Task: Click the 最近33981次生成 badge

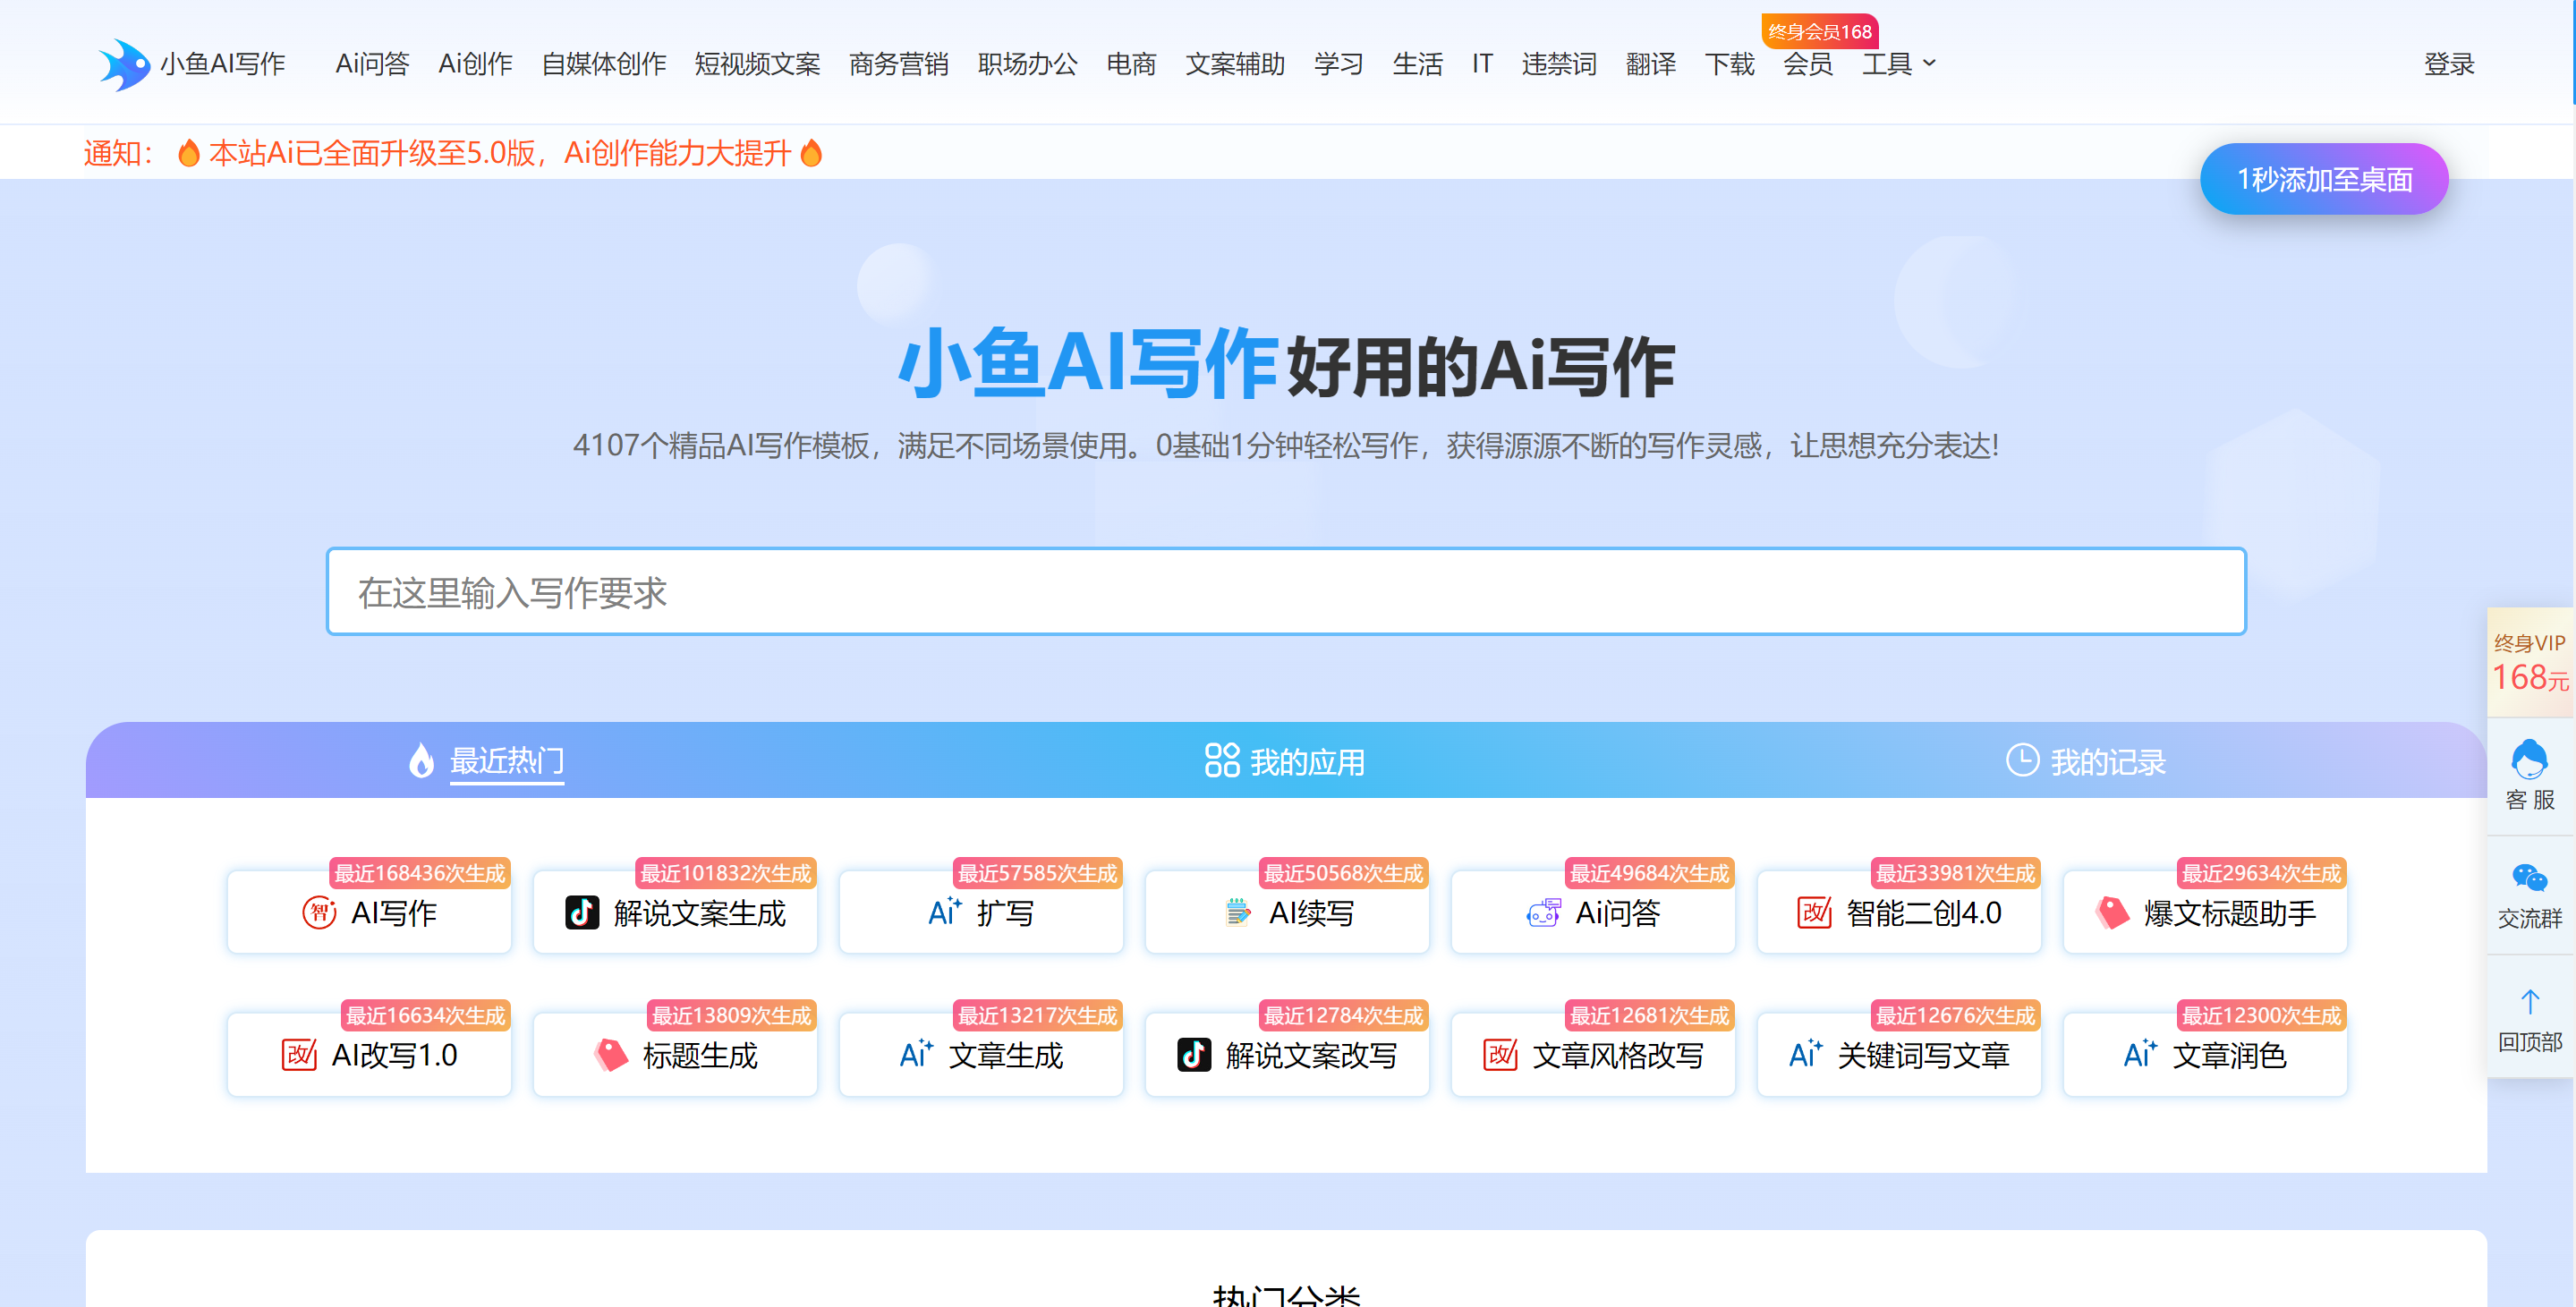Action: [x=1955, y=873]
